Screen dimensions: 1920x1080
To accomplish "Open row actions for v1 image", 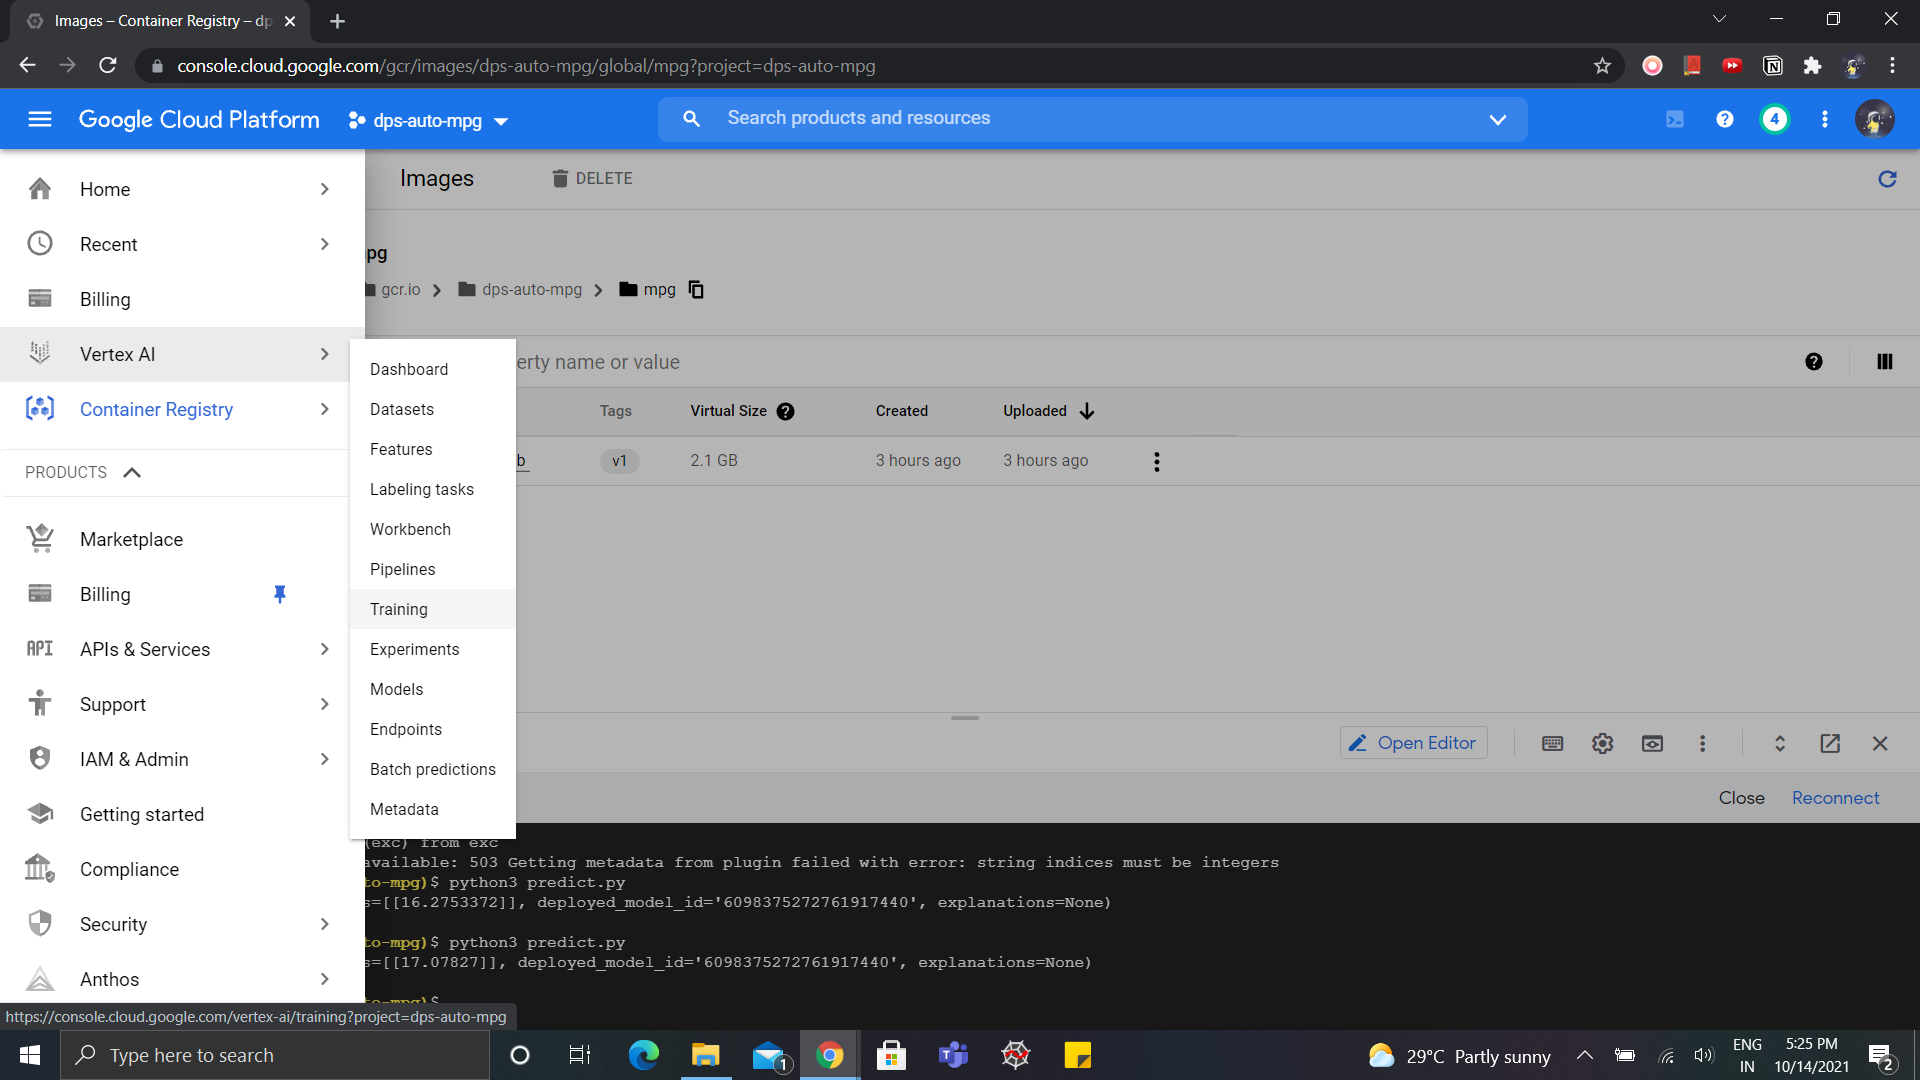I will click(1157, 461).
